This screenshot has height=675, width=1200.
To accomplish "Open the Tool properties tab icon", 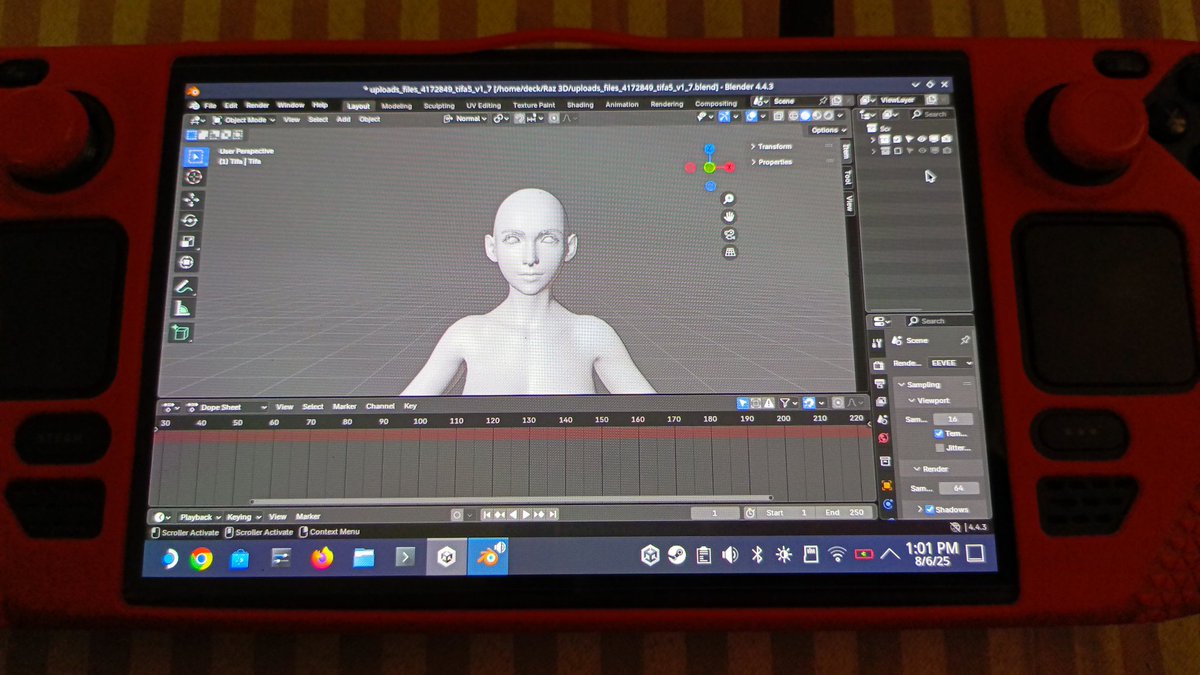I will (x=877, y=343).
